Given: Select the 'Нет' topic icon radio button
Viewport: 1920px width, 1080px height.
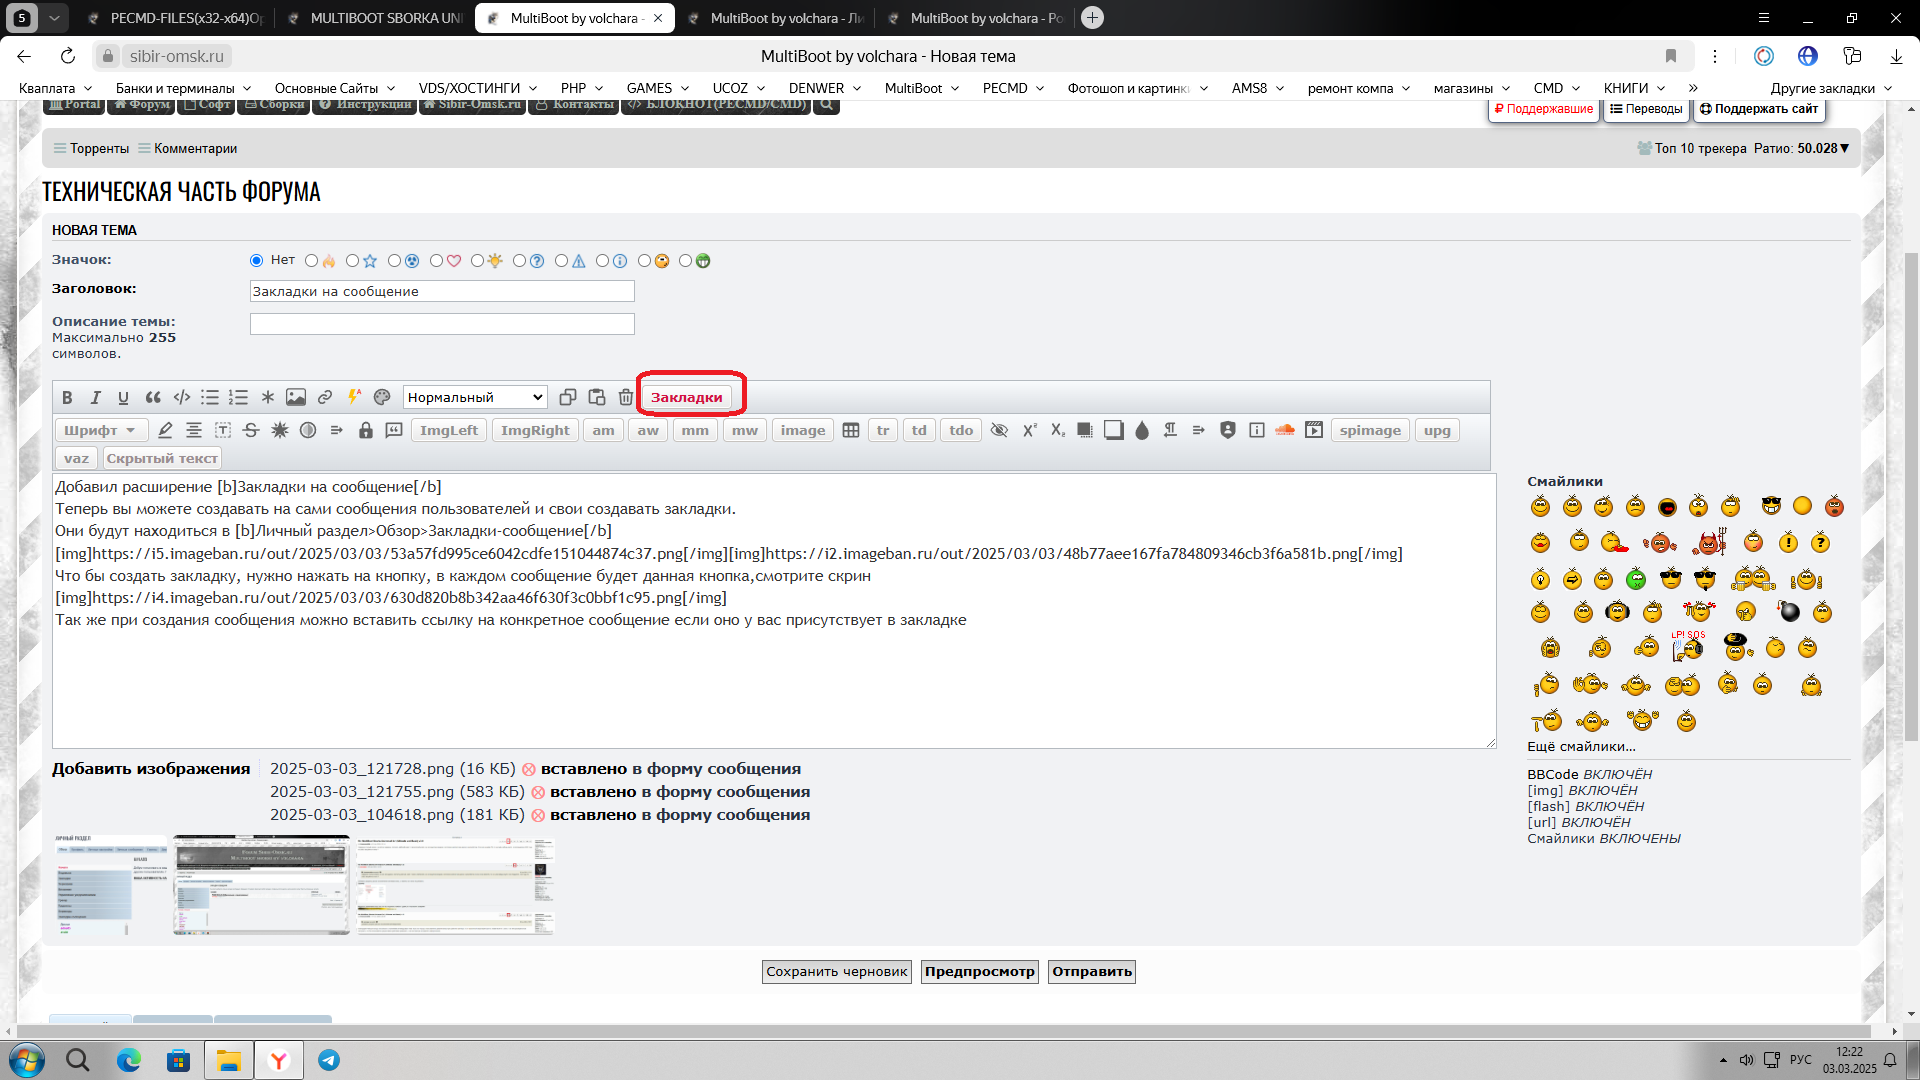Looking at the screenshot, I should click(x=257, y=261).
